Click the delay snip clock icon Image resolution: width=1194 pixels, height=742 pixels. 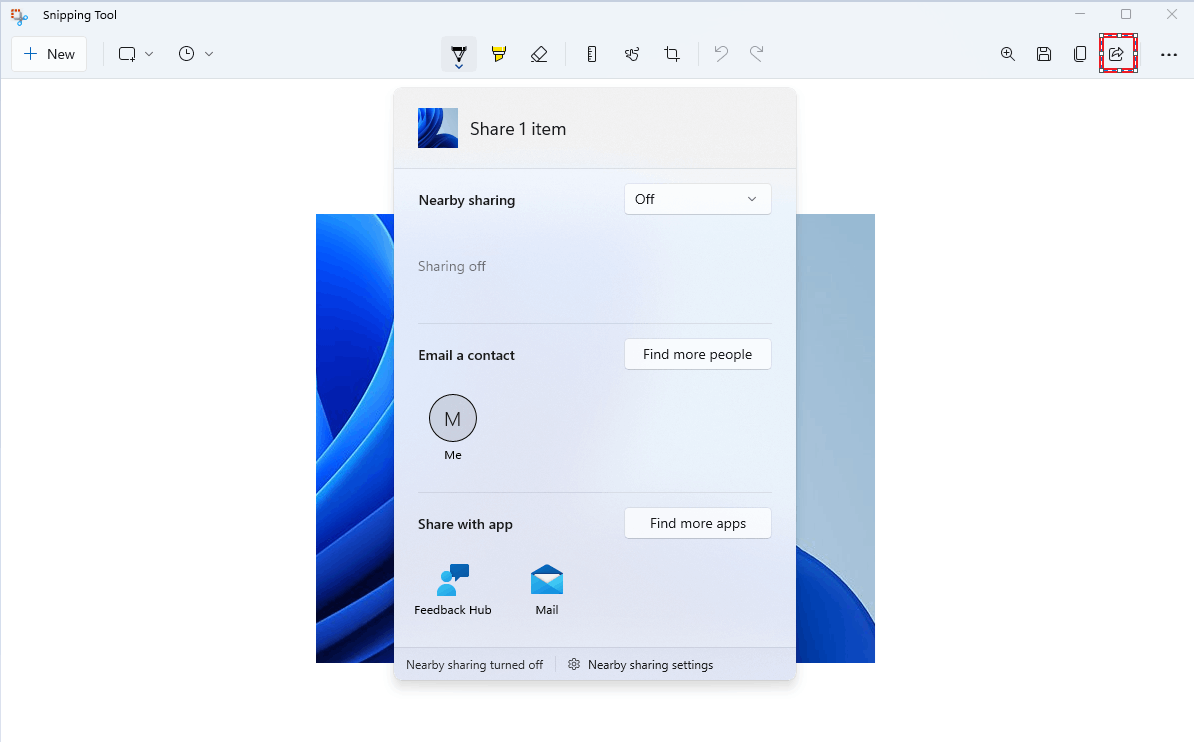click(x=187, y=54)
